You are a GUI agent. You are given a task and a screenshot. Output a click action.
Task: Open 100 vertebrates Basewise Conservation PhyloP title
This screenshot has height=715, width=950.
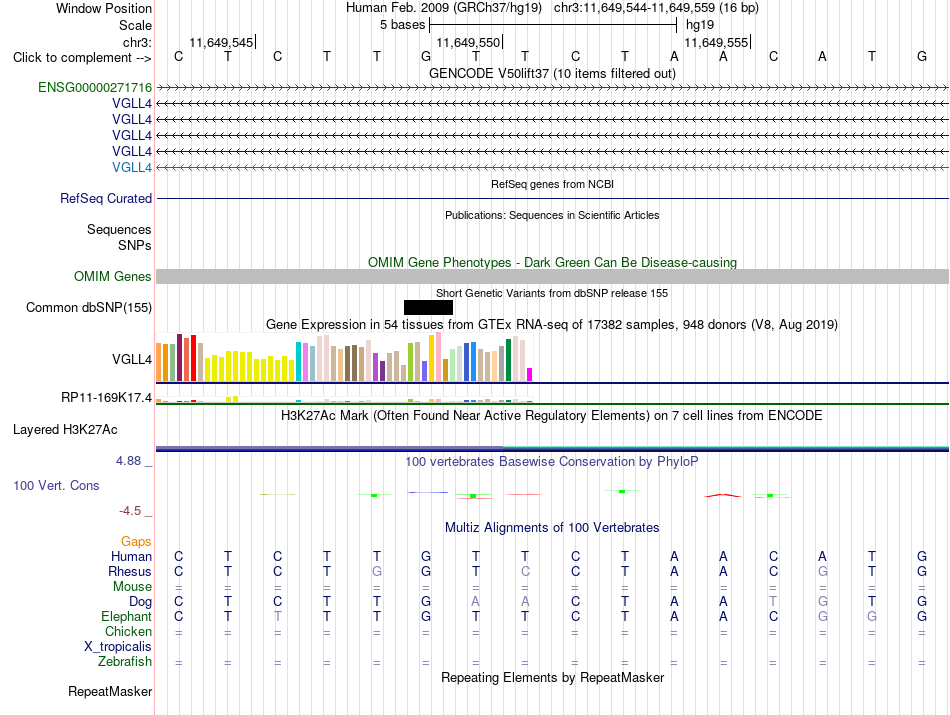pyautogui.click(x=552, y=462)
